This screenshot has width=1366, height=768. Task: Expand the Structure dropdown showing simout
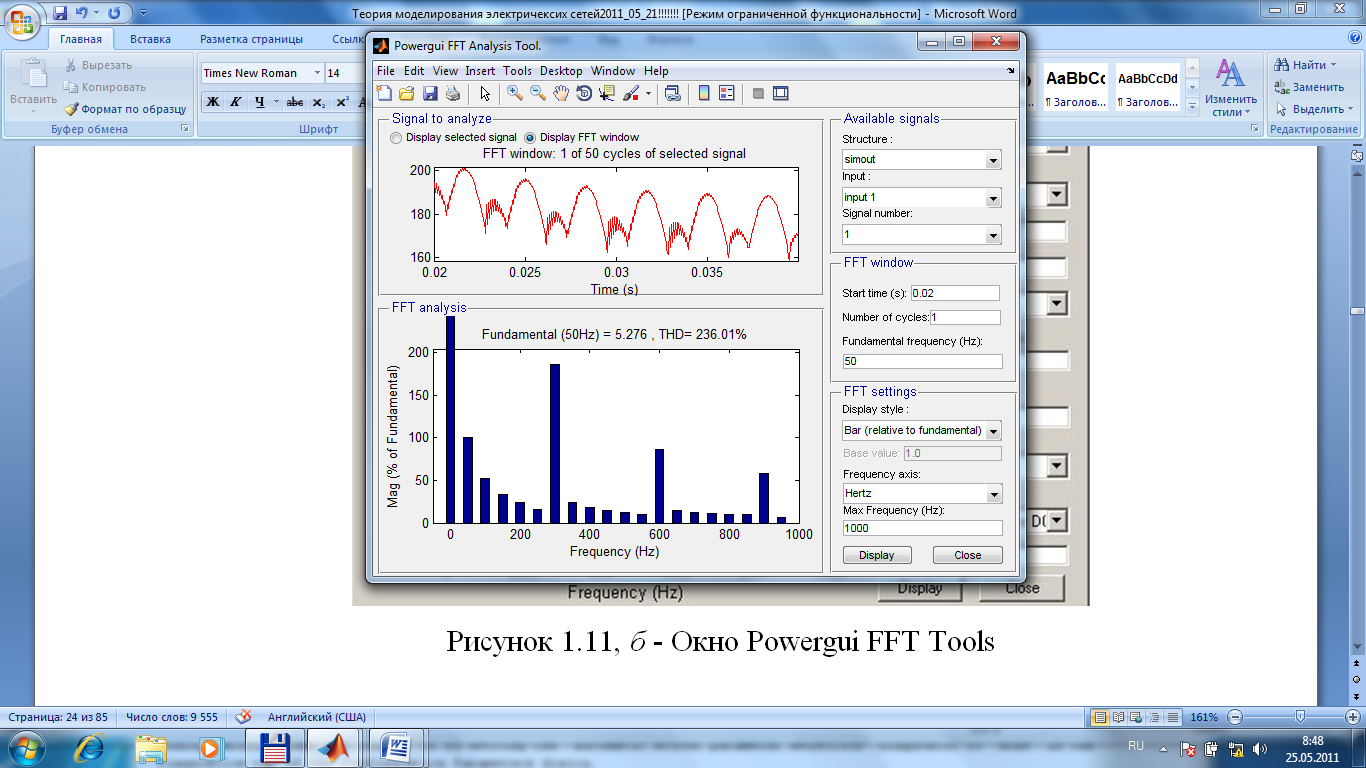(993, 160)
